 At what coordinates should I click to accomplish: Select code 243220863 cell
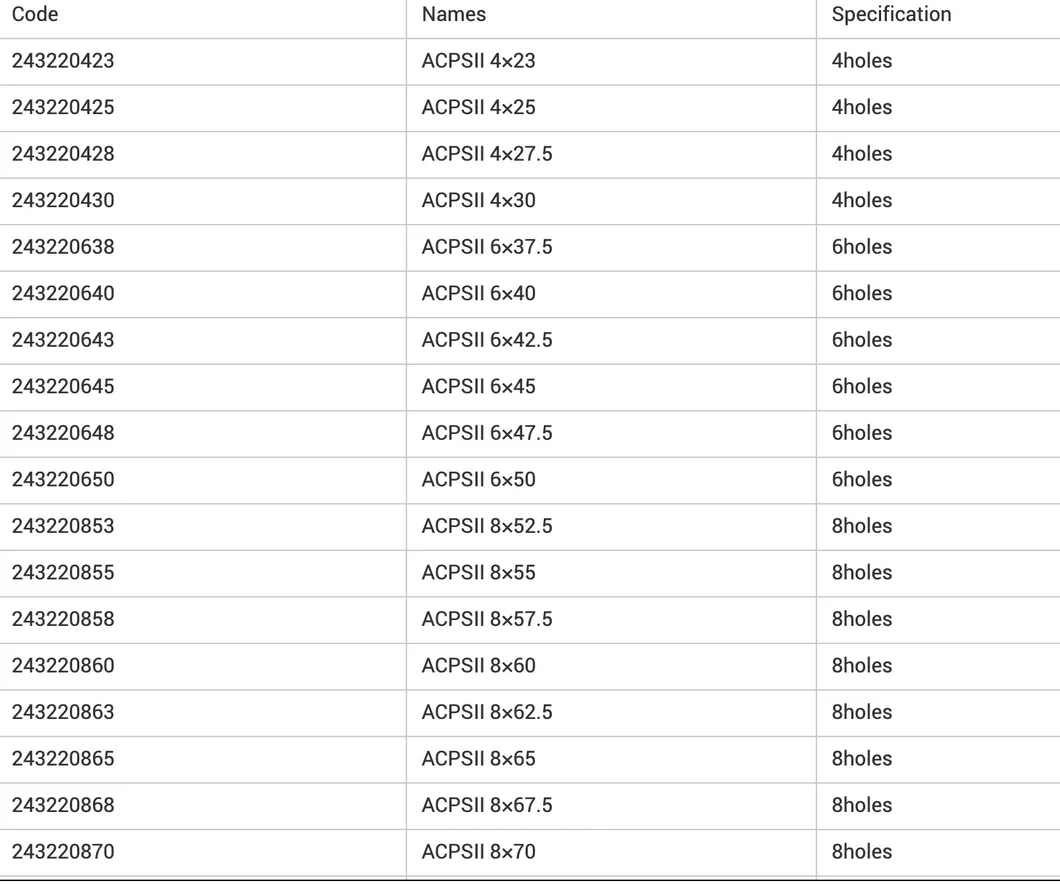coord(63,712)
